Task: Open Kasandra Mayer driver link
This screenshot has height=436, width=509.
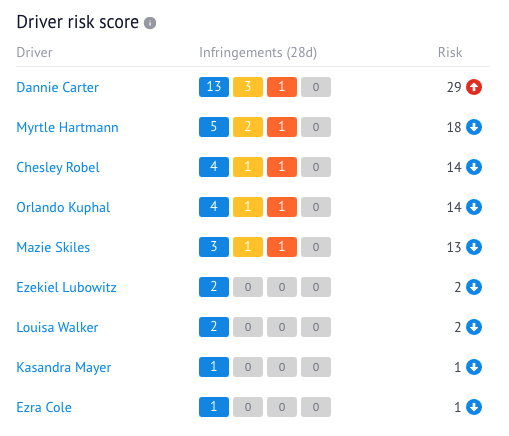Action: (64, 367)
